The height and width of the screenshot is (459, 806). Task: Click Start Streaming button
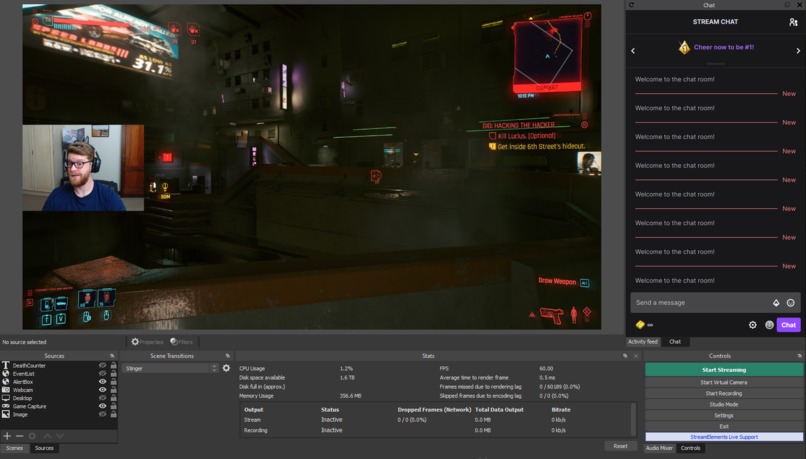(x=724, y=370)
